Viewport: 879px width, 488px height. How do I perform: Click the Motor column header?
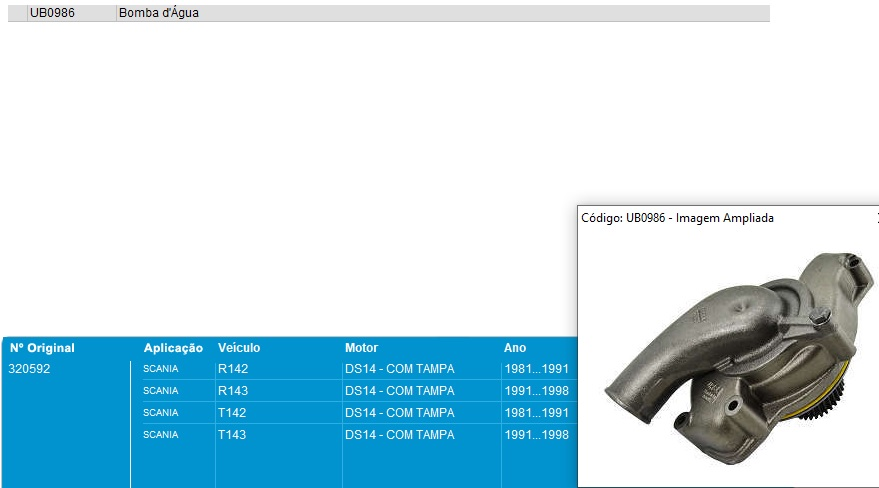tap(361, 348)
